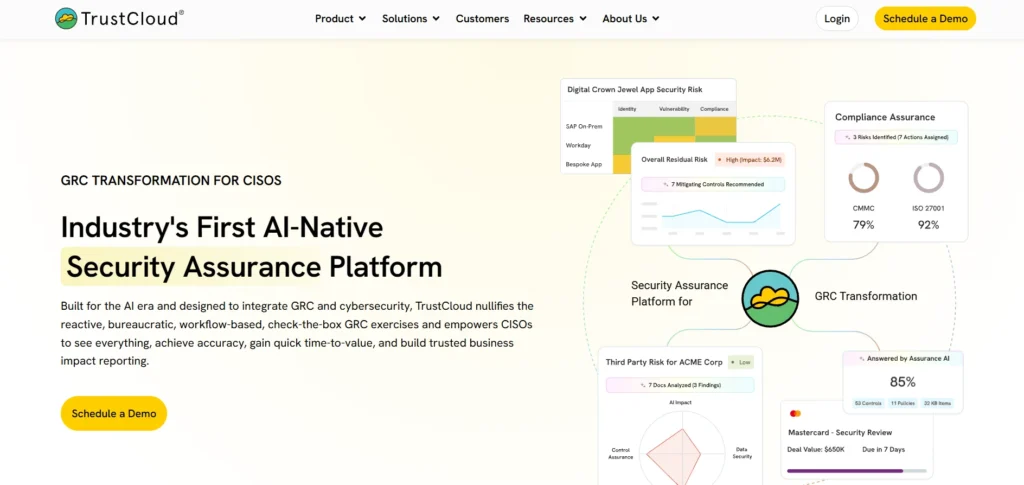This screenshot has height=485, width=1024.
Task: Click the 92% ISO 27001 value
Action: 928,225
